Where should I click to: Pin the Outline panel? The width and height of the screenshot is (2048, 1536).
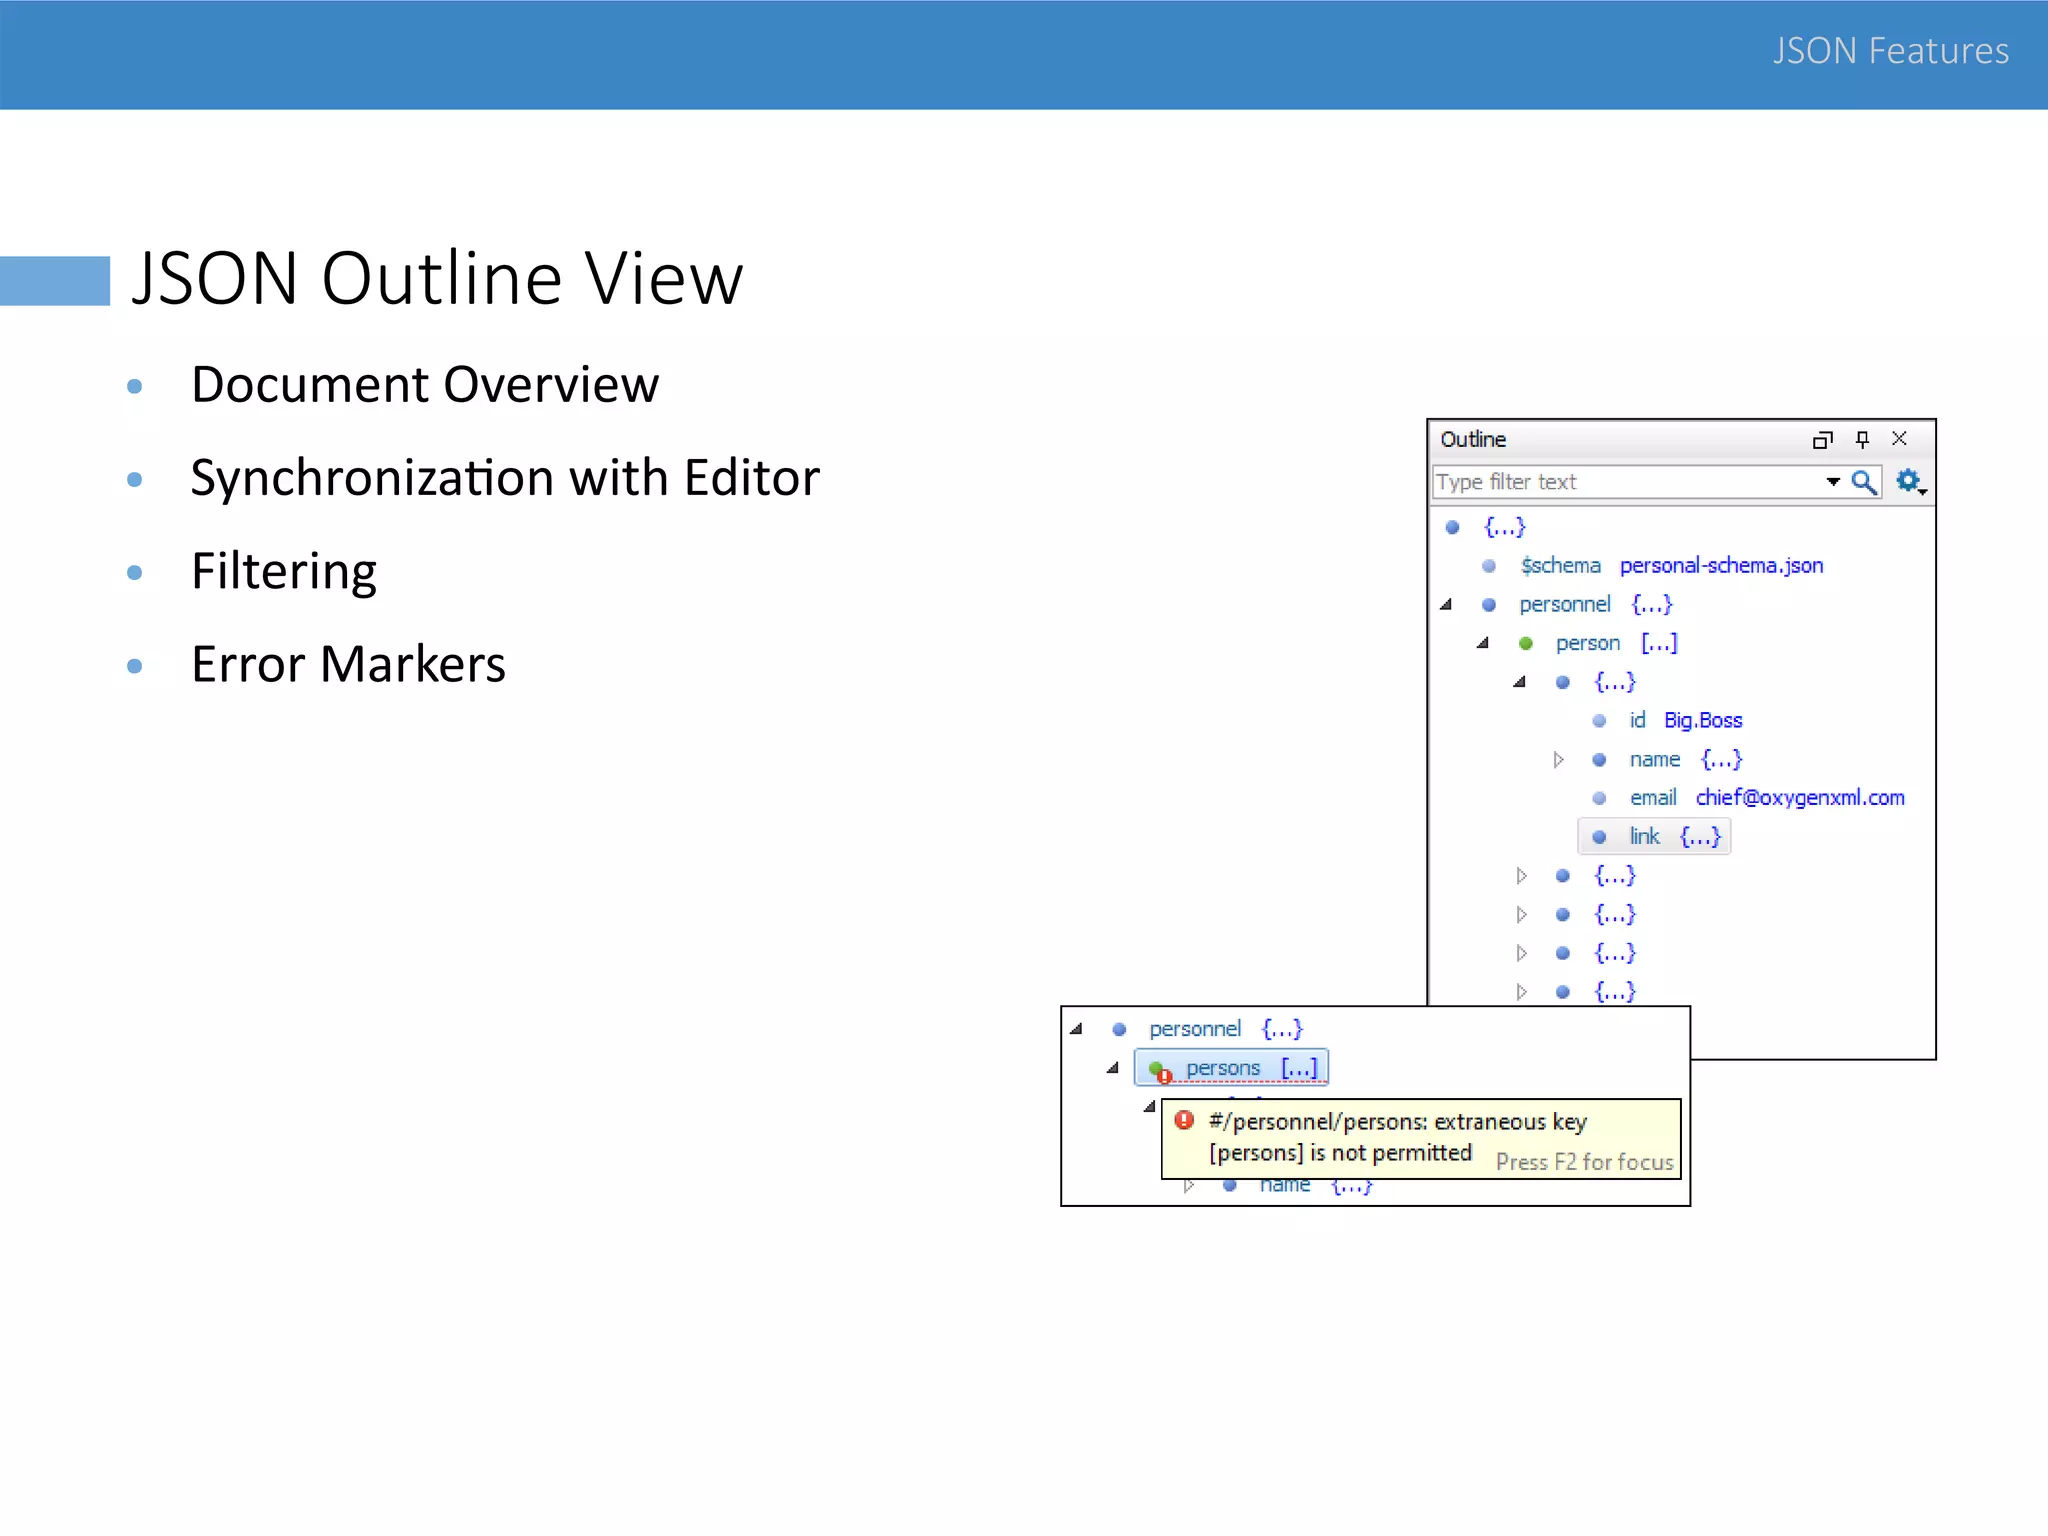click(1862, 440)
